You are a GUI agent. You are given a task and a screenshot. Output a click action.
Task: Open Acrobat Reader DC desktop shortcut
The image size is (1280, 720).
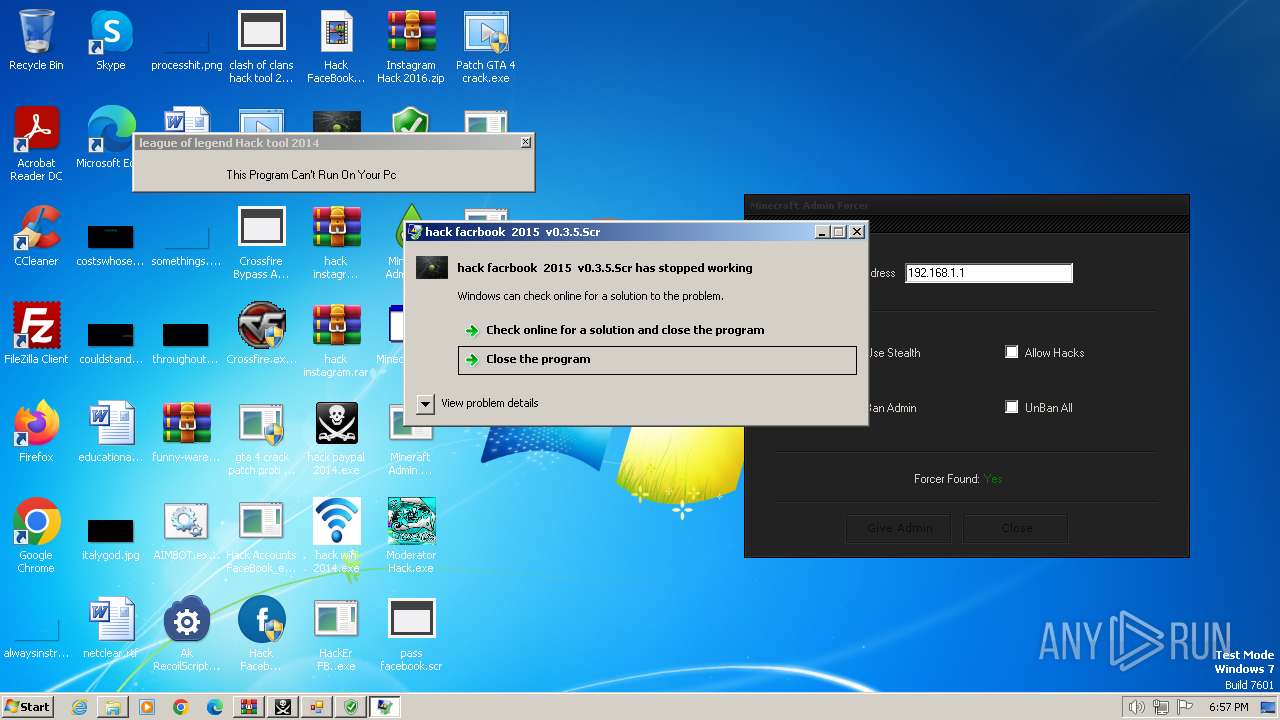pyautogui.click(x=36, y=144)
